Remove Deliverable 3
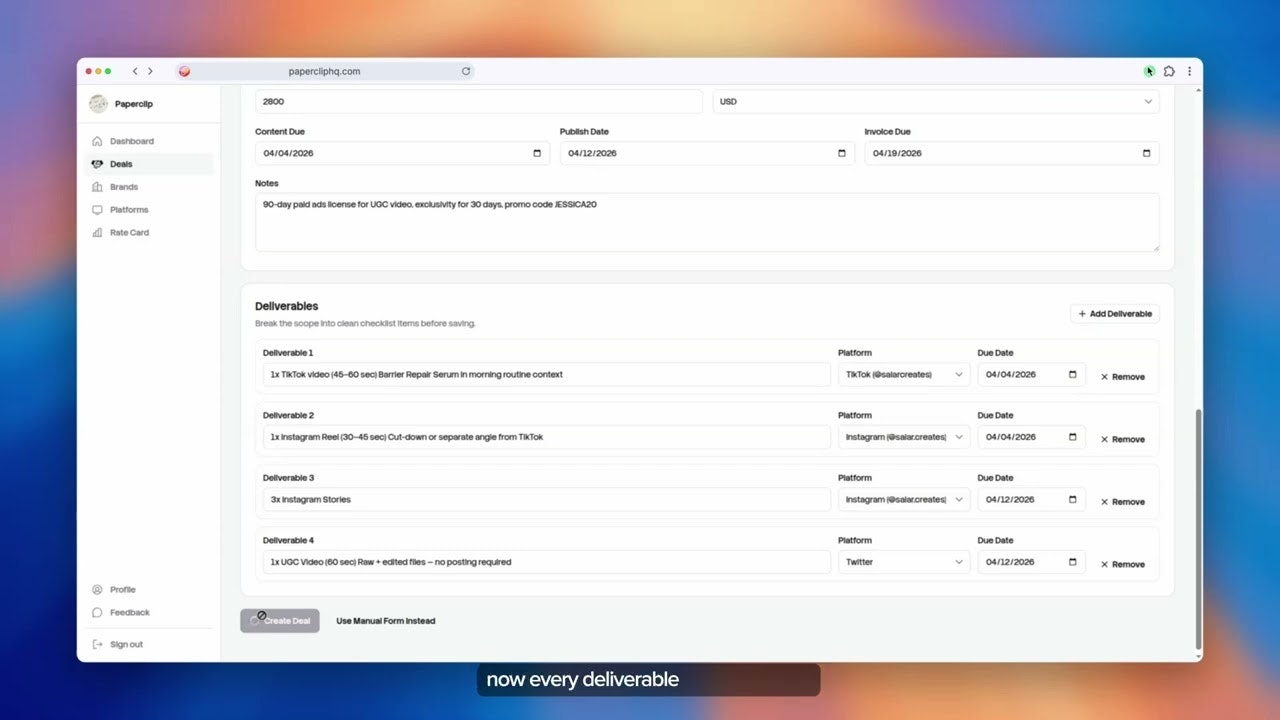 click(1122, 502)
